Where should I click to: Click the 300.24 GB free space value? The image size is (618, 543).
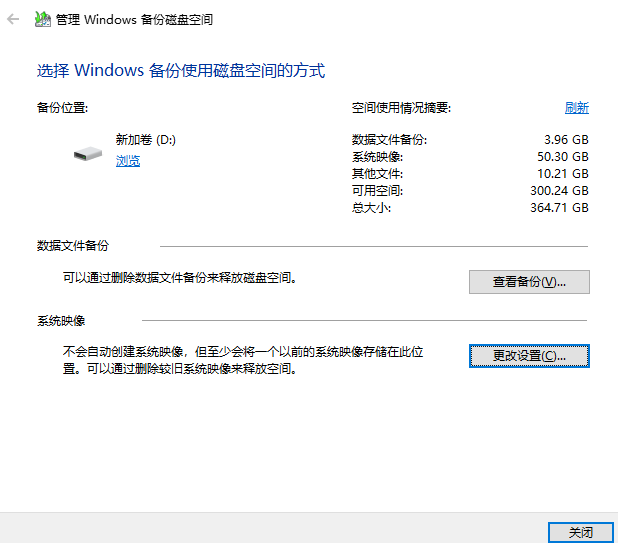[x=559, y=190]
